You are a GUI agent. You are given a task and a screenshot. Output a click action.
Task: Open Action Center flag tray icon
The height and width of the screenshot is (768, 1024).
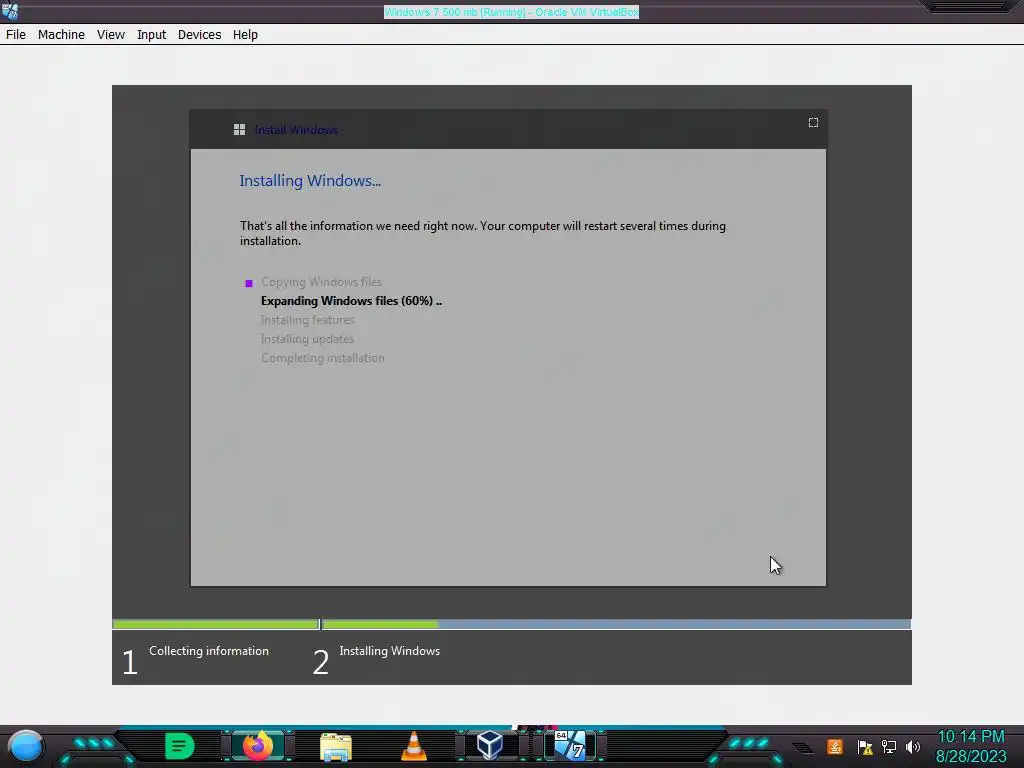click(x=865, y=747)
